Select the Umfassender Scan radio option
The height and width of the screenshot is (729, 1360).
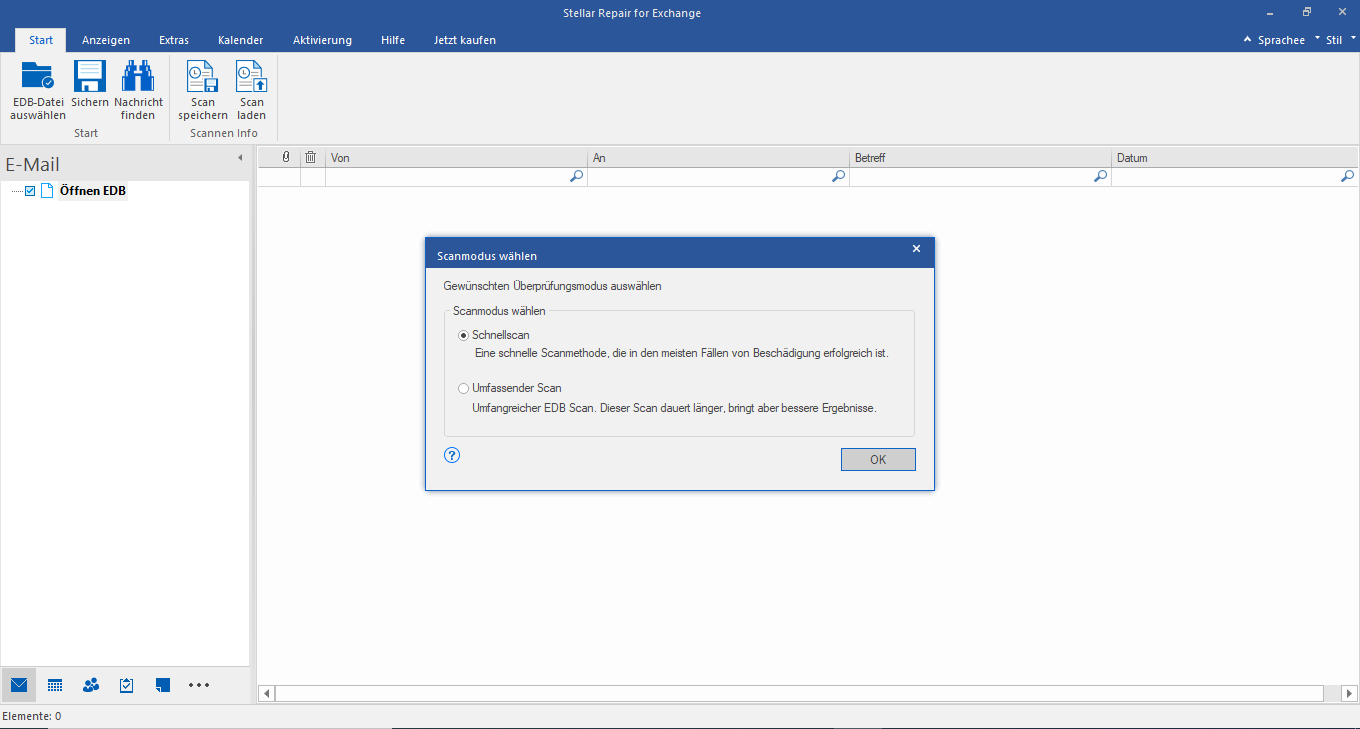463,388
